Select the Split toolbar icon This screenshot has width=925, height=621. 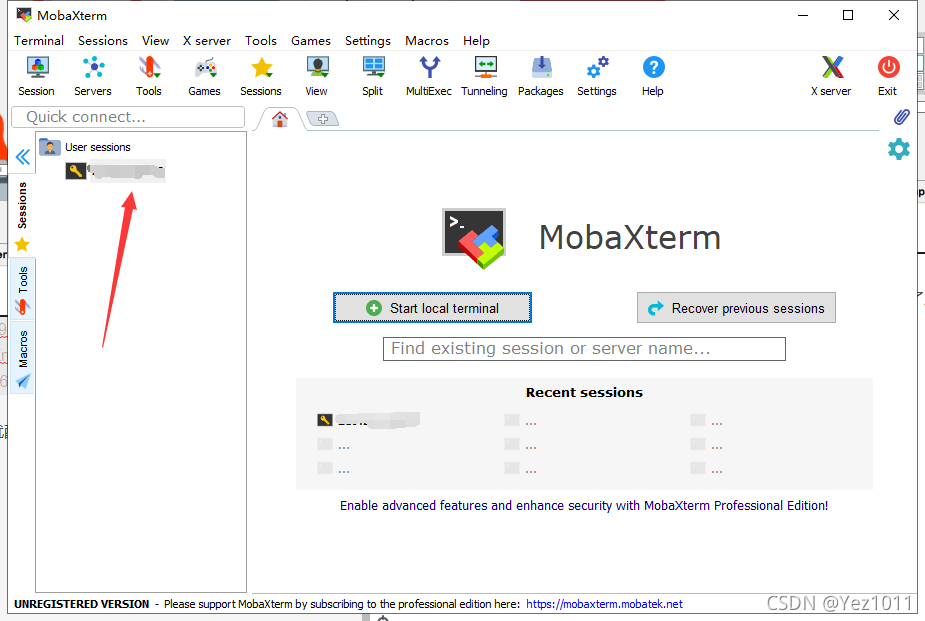pyautogui.click(x=373, y=77)
